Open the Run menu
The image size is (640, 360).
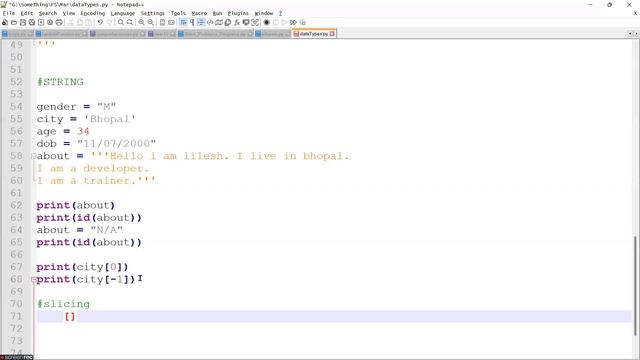(217, 13)
